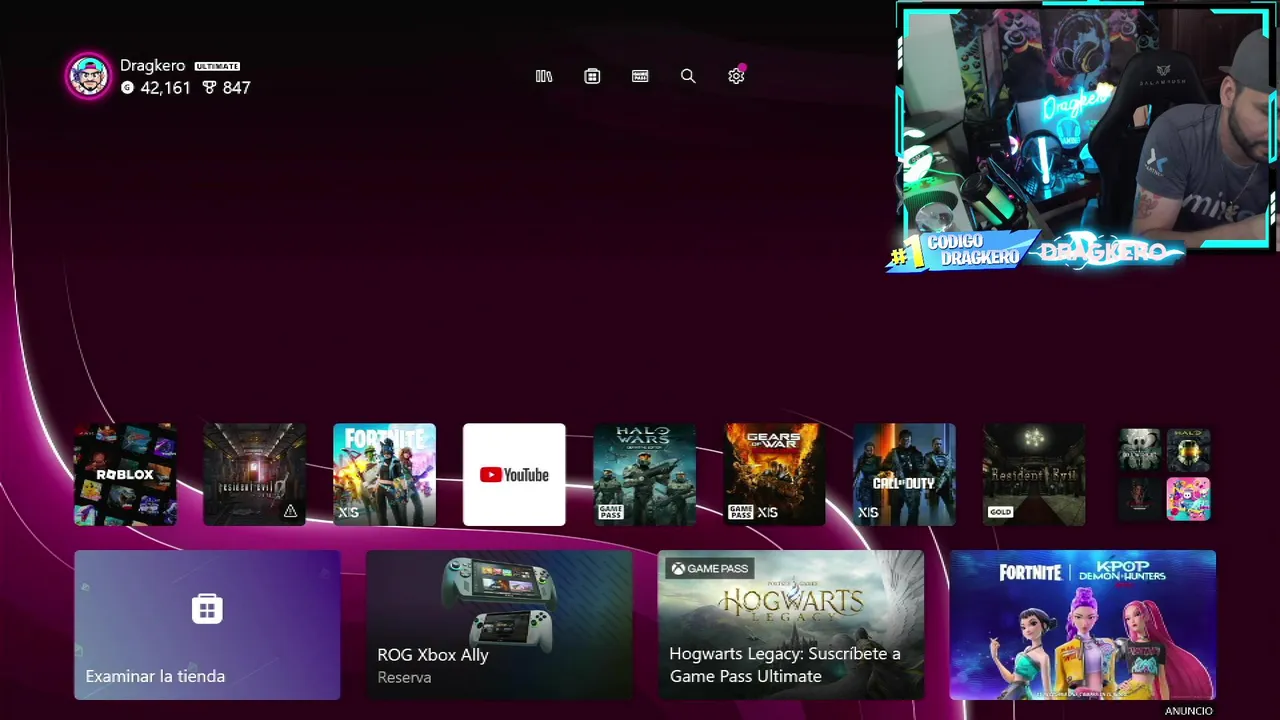The image size is (1280, 720).
Task: Open Hogwarts Legacy Game Pass Ultimate card
Action: coord(791,625)
